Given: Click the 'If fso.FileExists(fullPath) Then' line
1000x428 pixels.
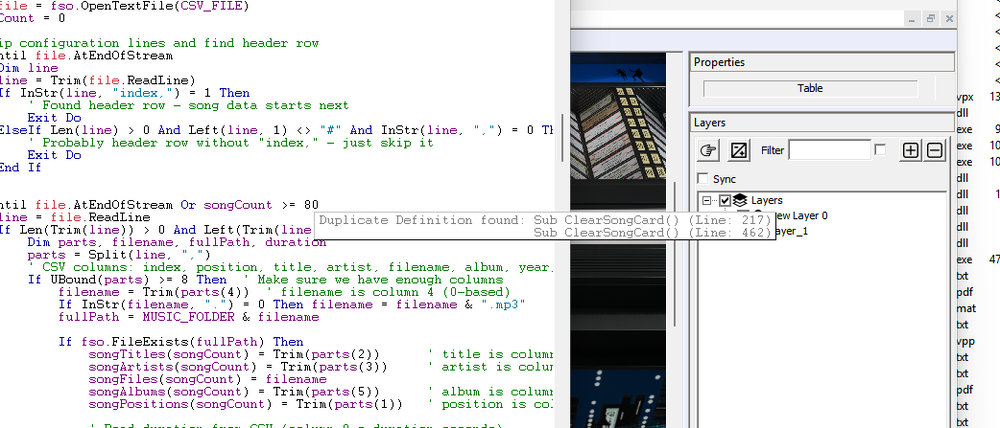Looking at the screenshot, I should [181, 342].
